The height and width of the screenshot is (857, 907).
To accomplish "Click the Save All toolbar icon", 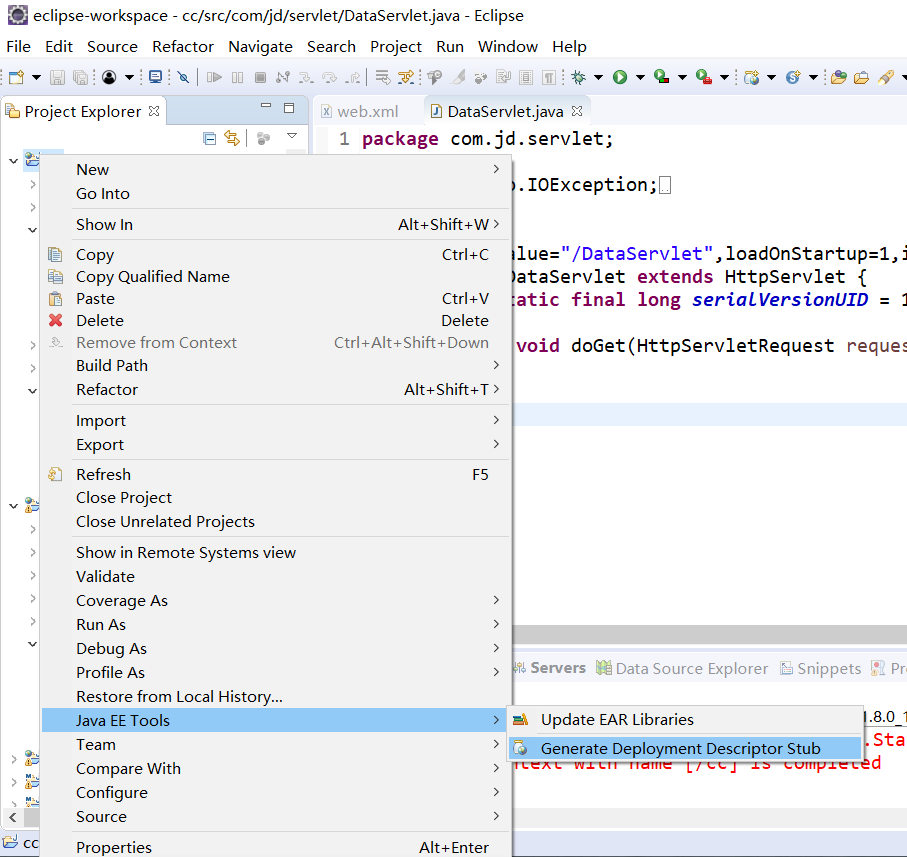I will (x=80, y=77).
